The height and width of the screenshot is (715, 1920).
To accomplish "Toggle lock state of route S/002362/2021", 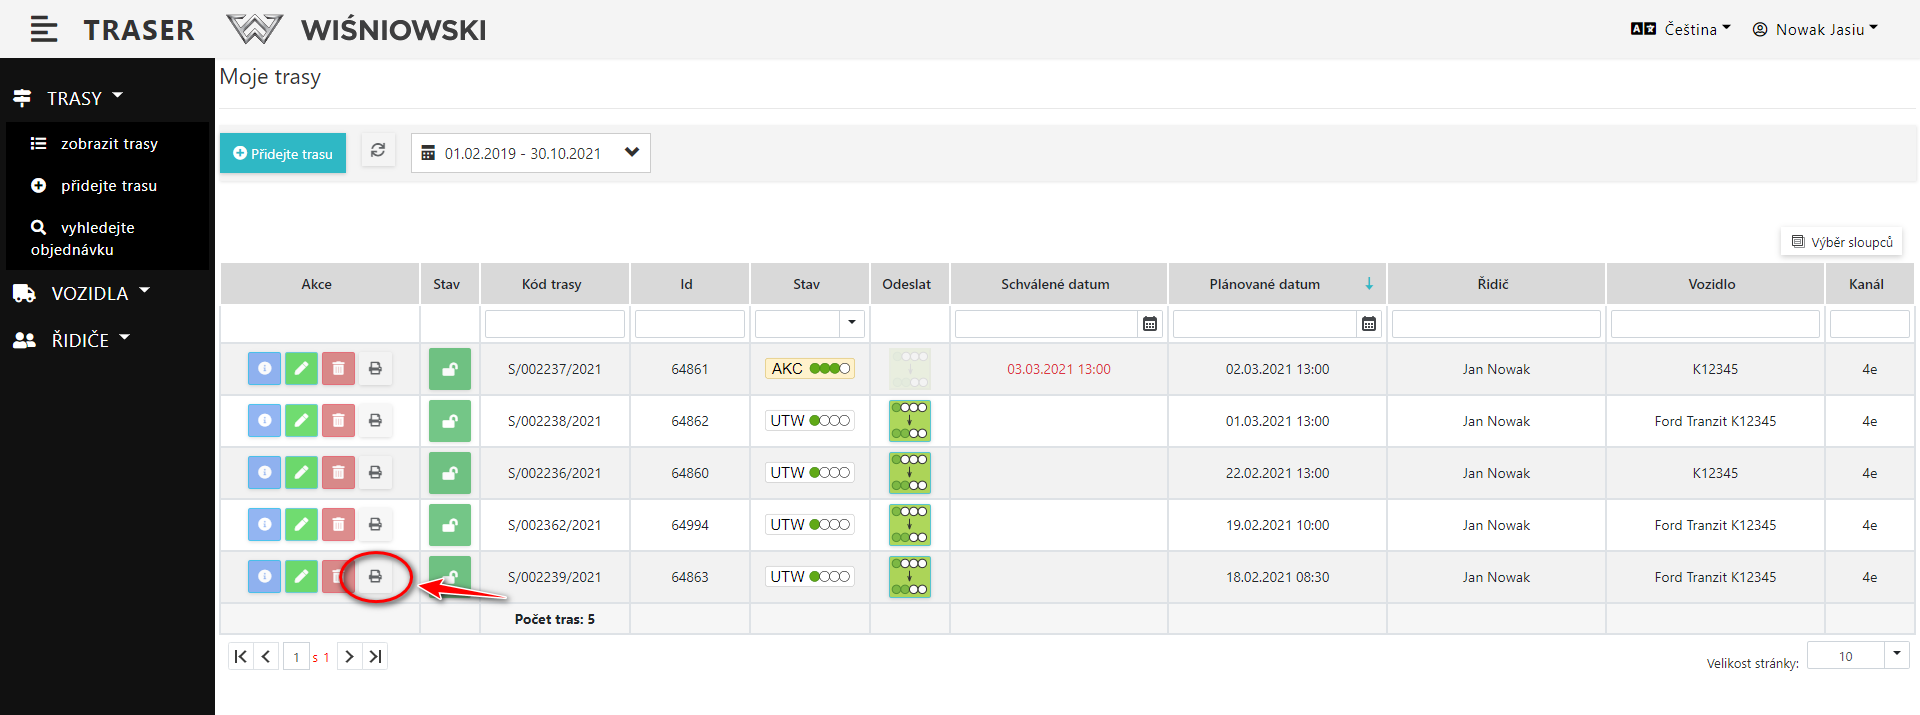I will pyautogui.click(x=450, y=525).
